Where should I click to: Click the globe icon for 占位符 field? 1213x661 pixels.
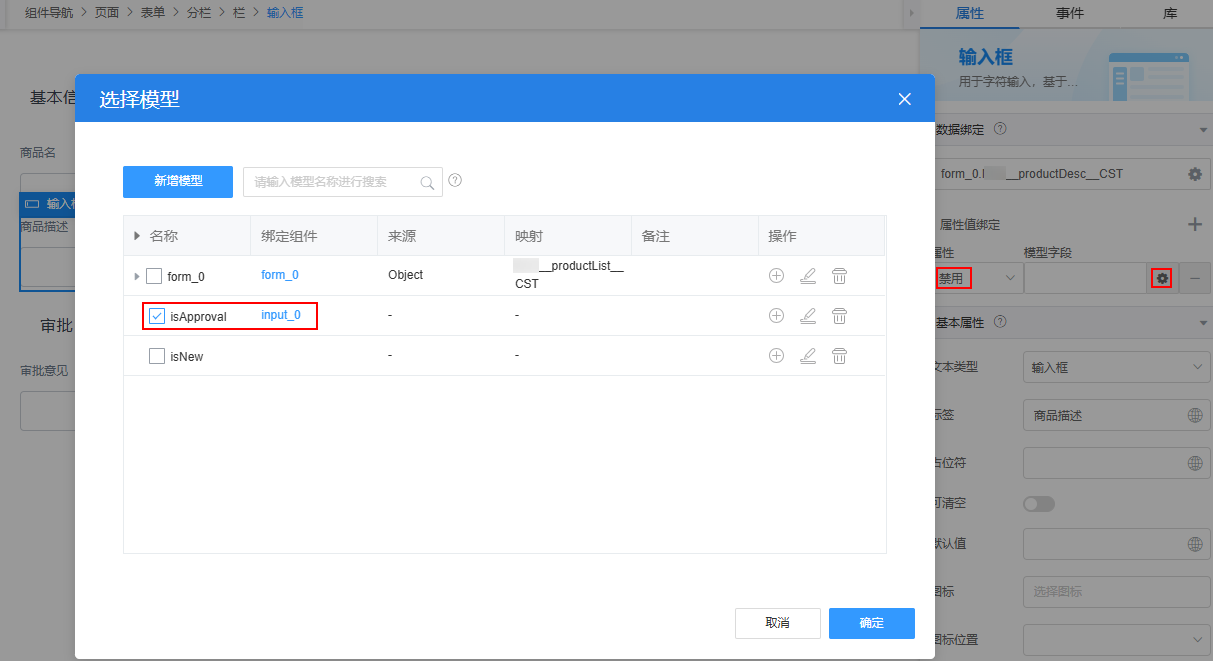tap(1194, 463)
